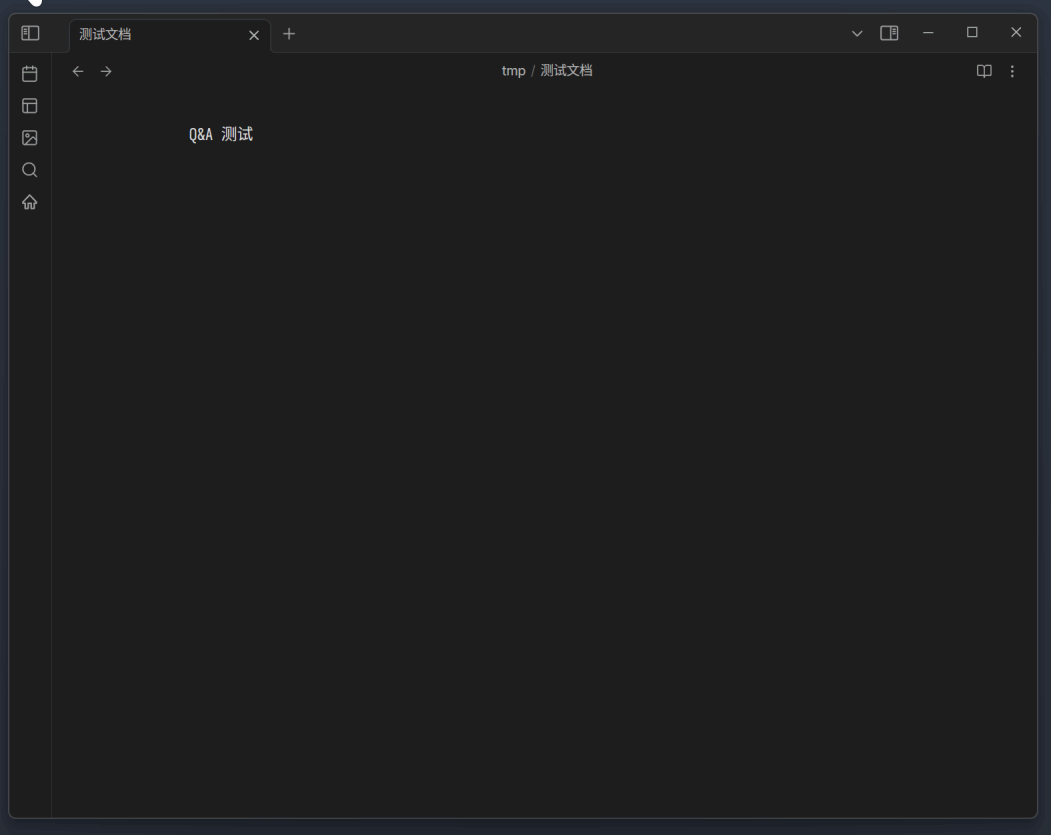
Task: Maximize the application window
Action: (x=972, y=32)
